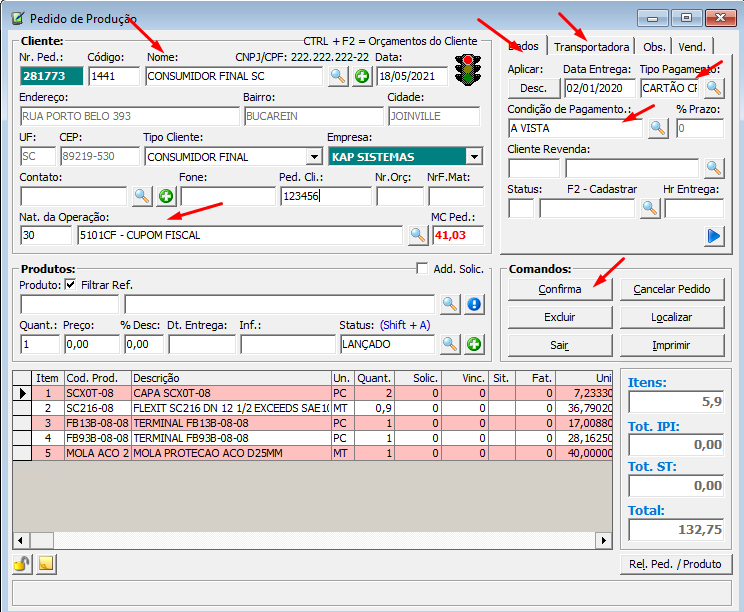The image size is (744, 612).
Task: Switch to Obs. tab
Action: tap(654, 47)
